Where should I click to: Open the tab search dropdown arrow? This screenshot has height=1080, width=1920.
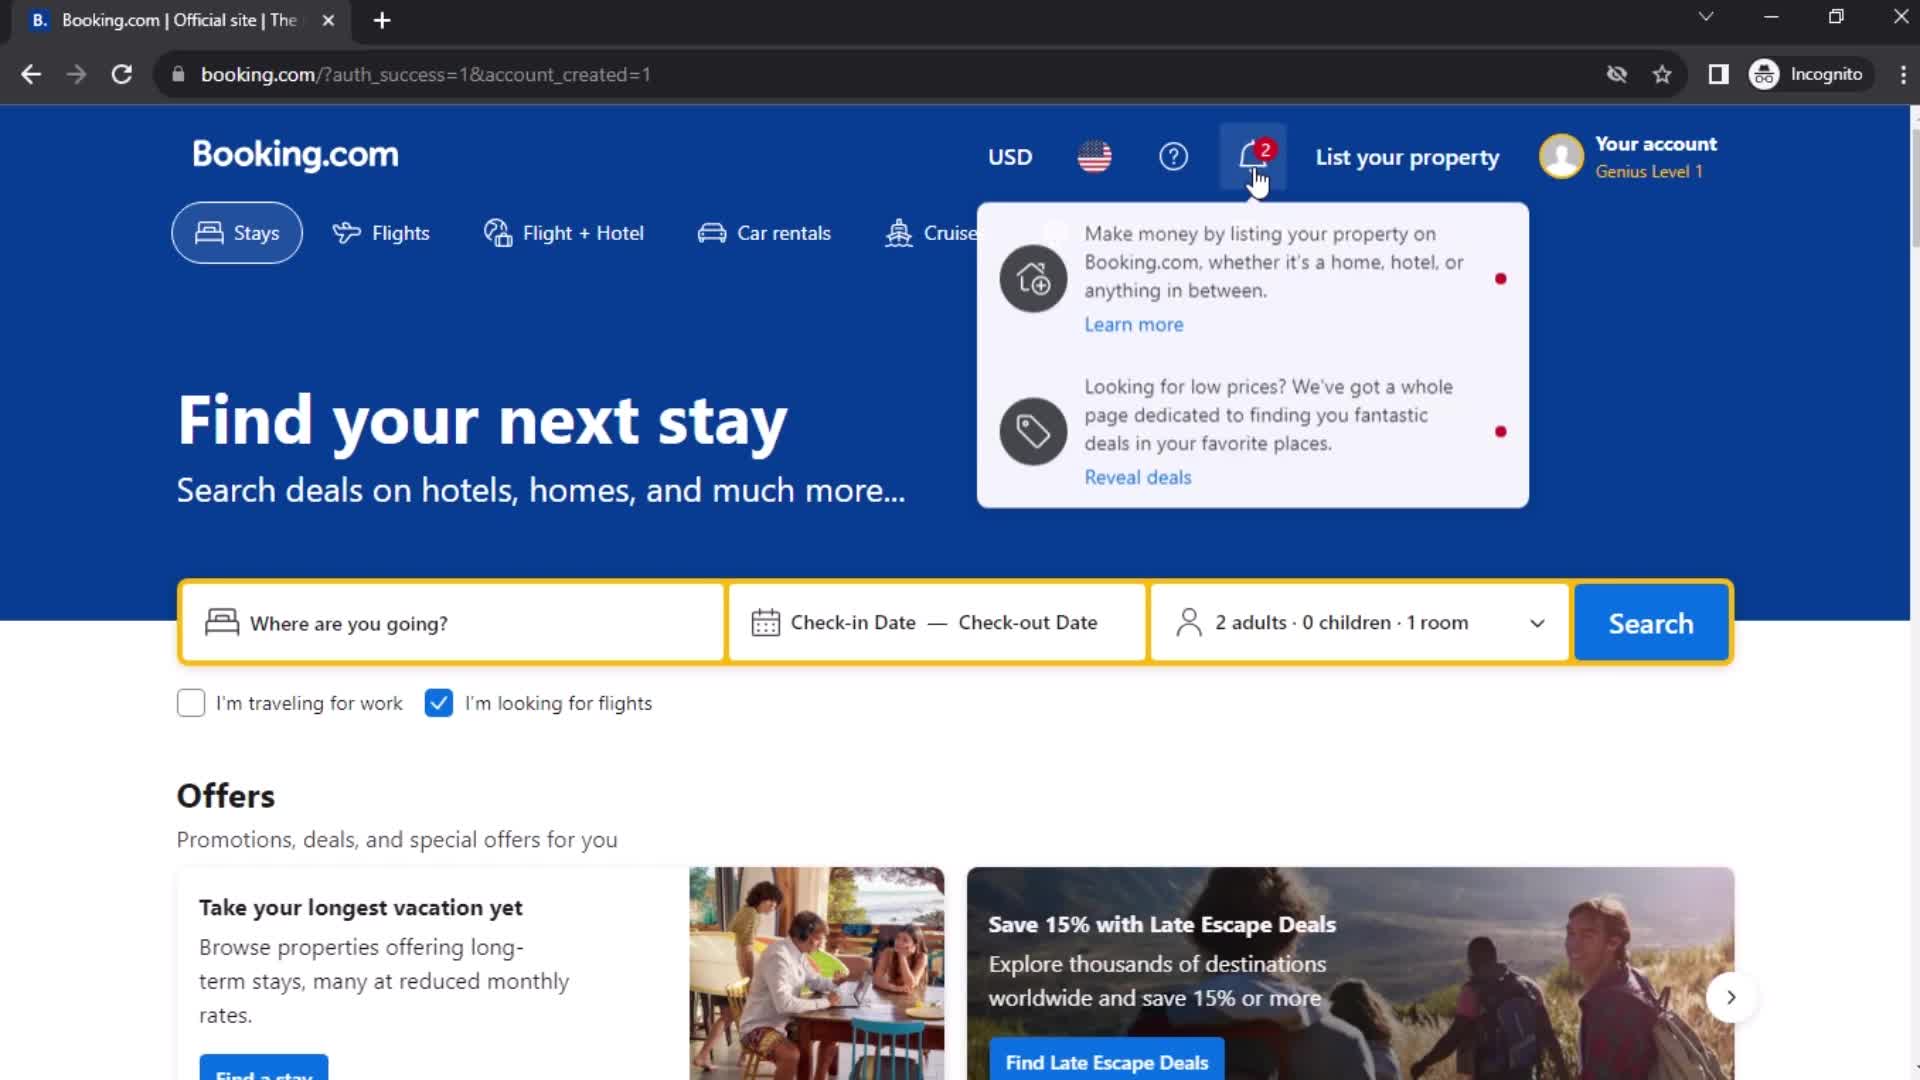pos(1706,17)
